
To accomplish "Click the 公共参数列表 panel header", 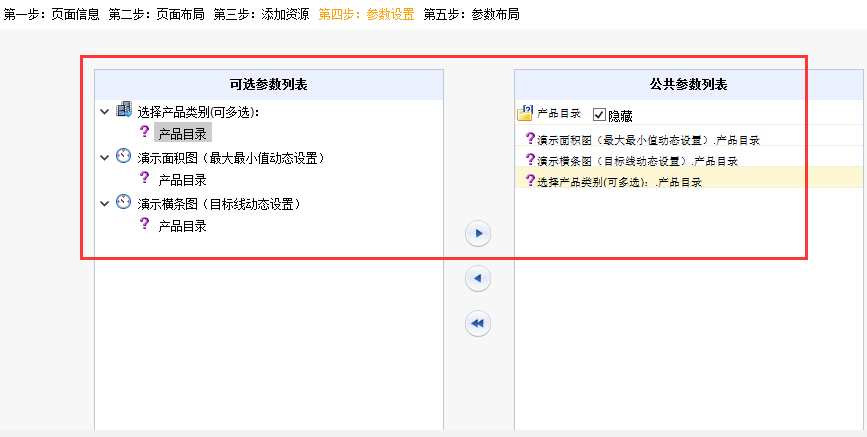I will (x=689, y=85).
